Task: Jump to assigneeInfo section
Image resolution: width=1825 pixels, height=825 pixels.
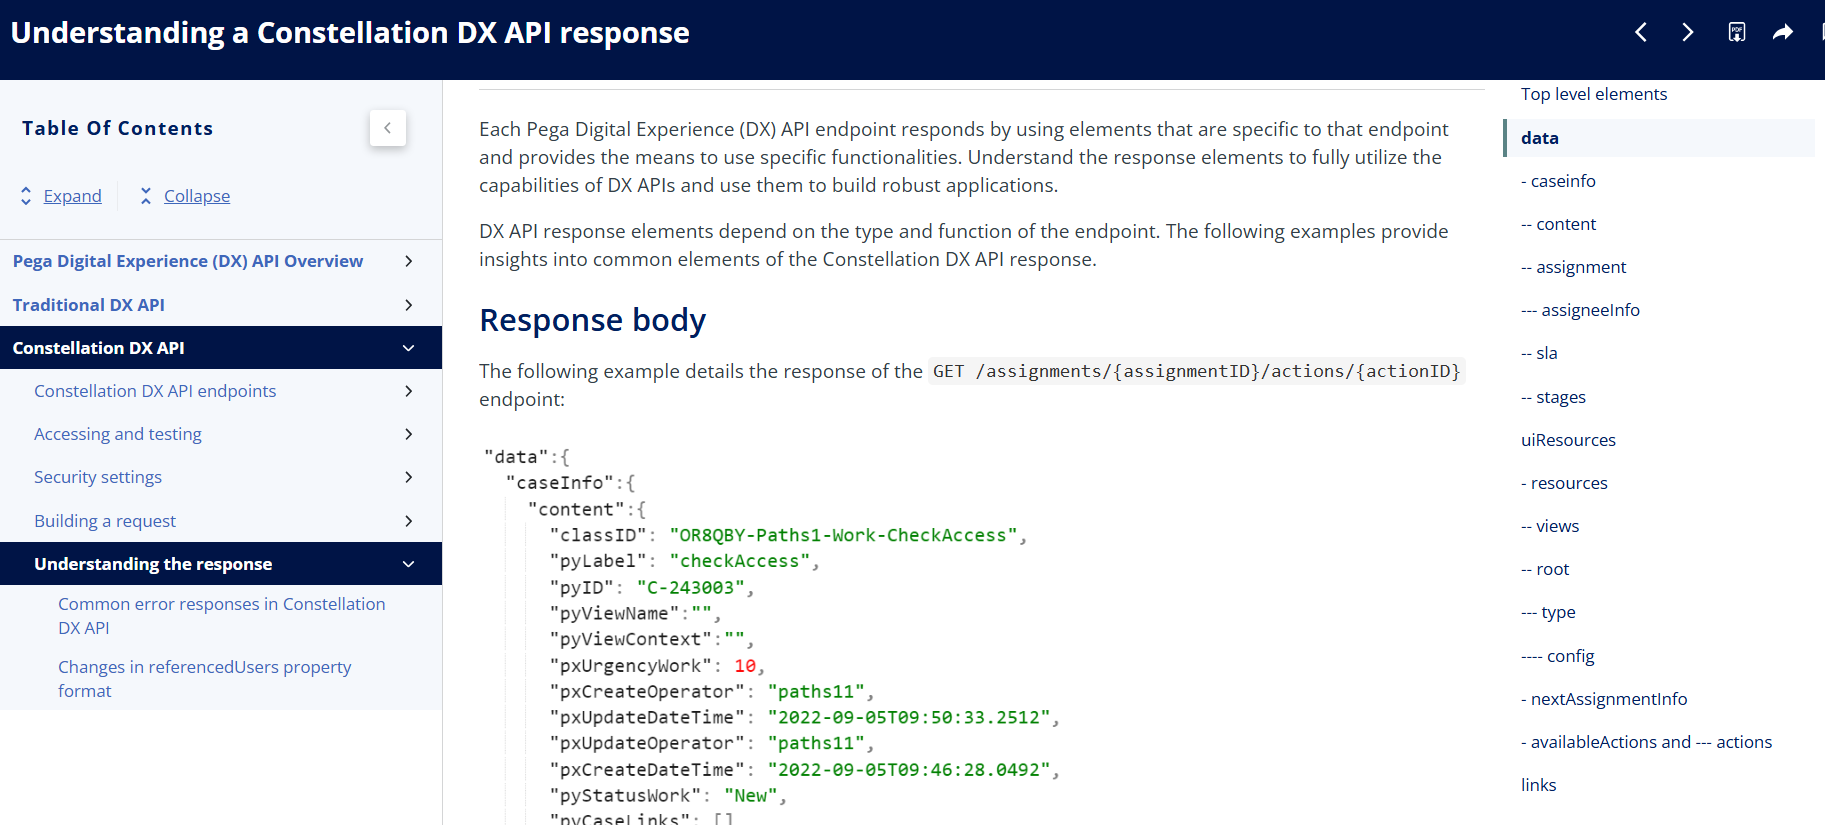Action: tap(1580, 310)
